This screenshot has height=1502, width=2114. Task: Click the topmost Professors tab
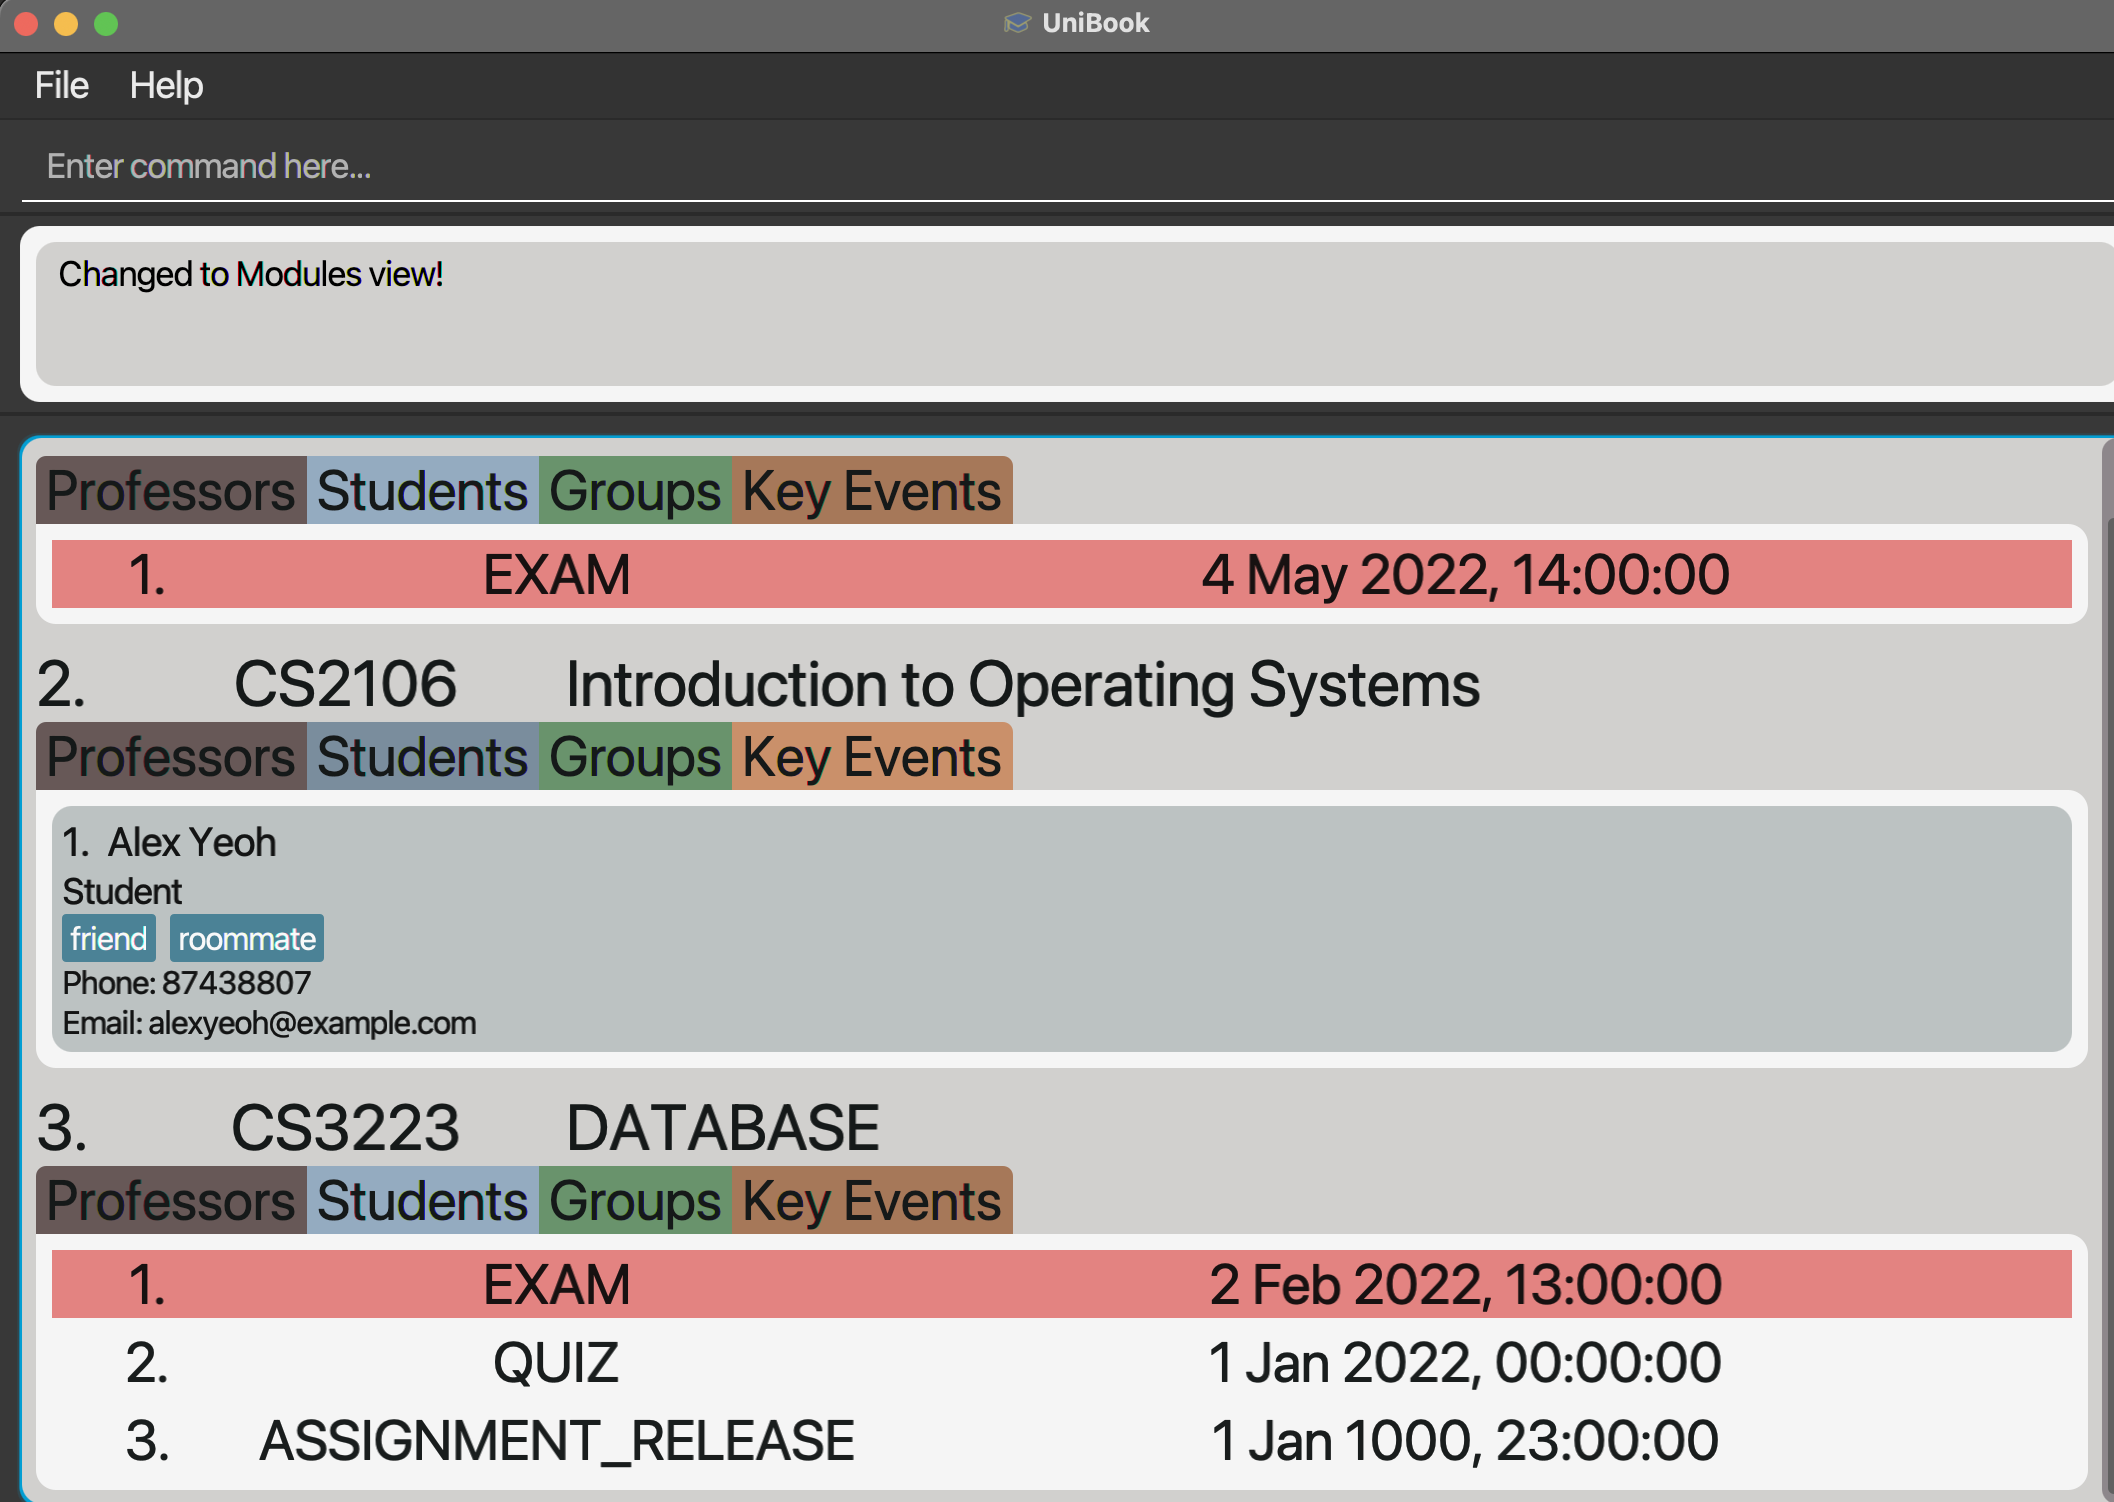point(171,491)
